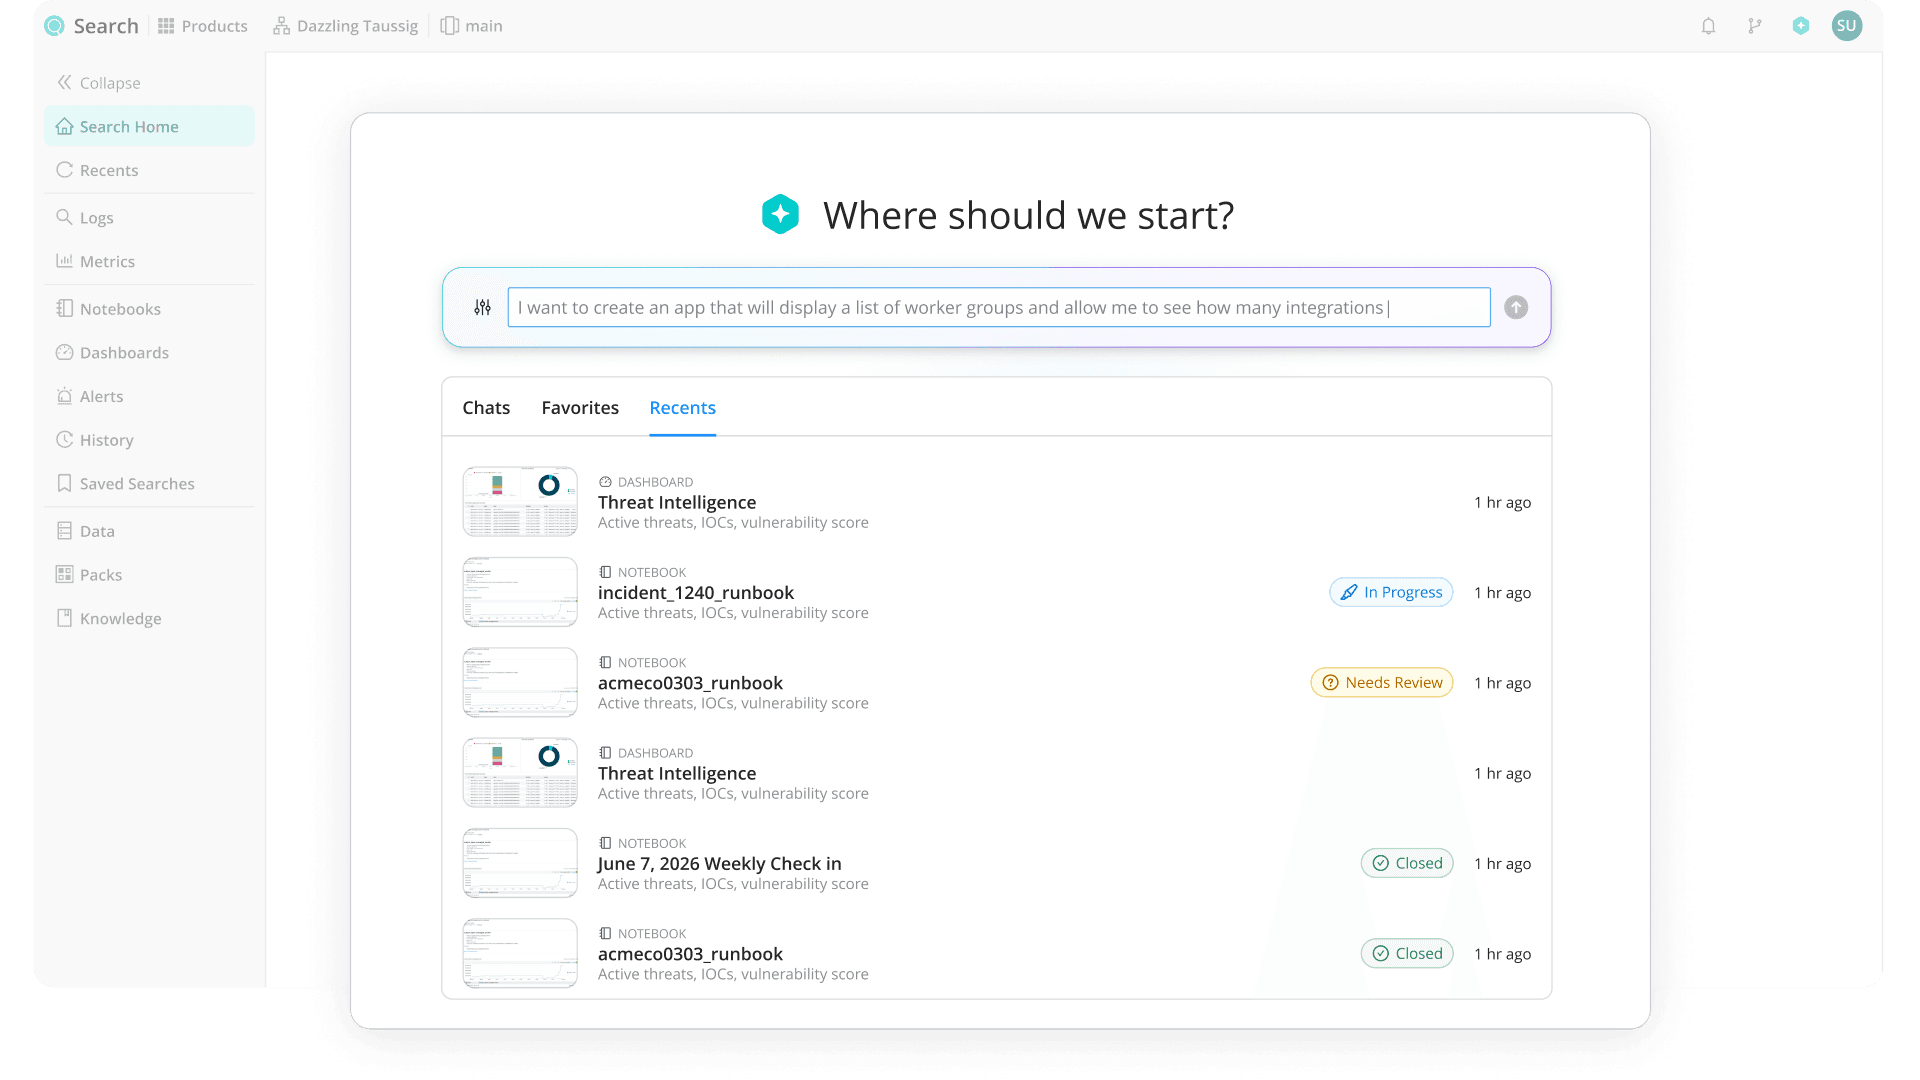Open the Products grid menu

tap(203, 26)
